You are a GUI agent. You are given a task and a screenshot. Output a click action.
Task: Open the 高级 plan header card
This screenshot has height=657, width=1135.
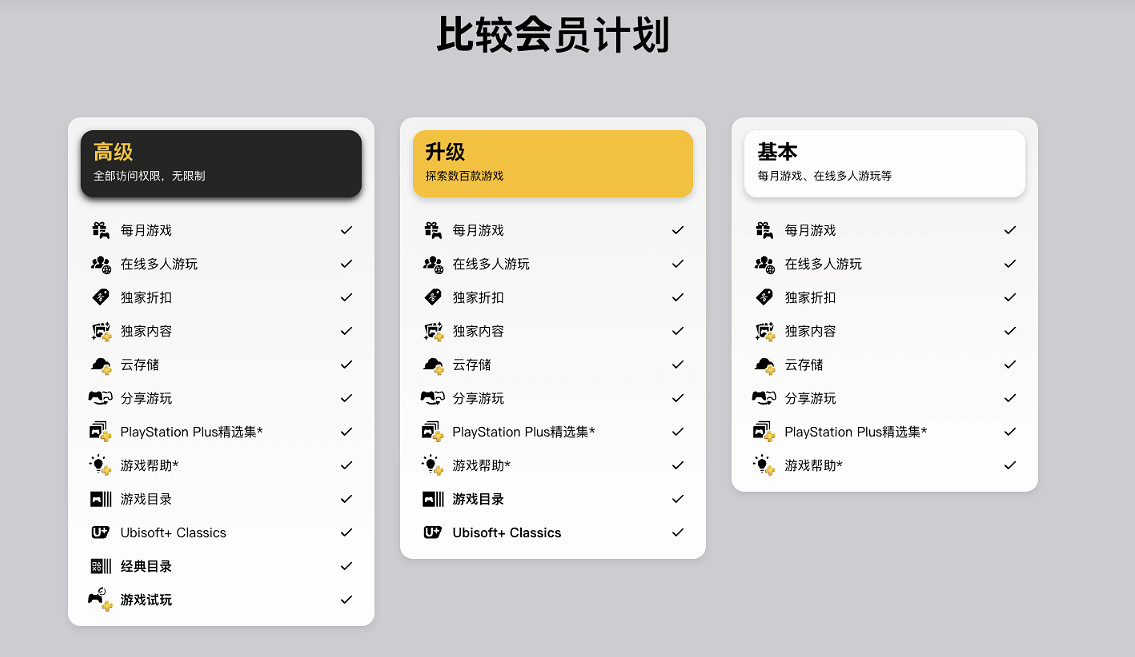click(x=220, y=163)
